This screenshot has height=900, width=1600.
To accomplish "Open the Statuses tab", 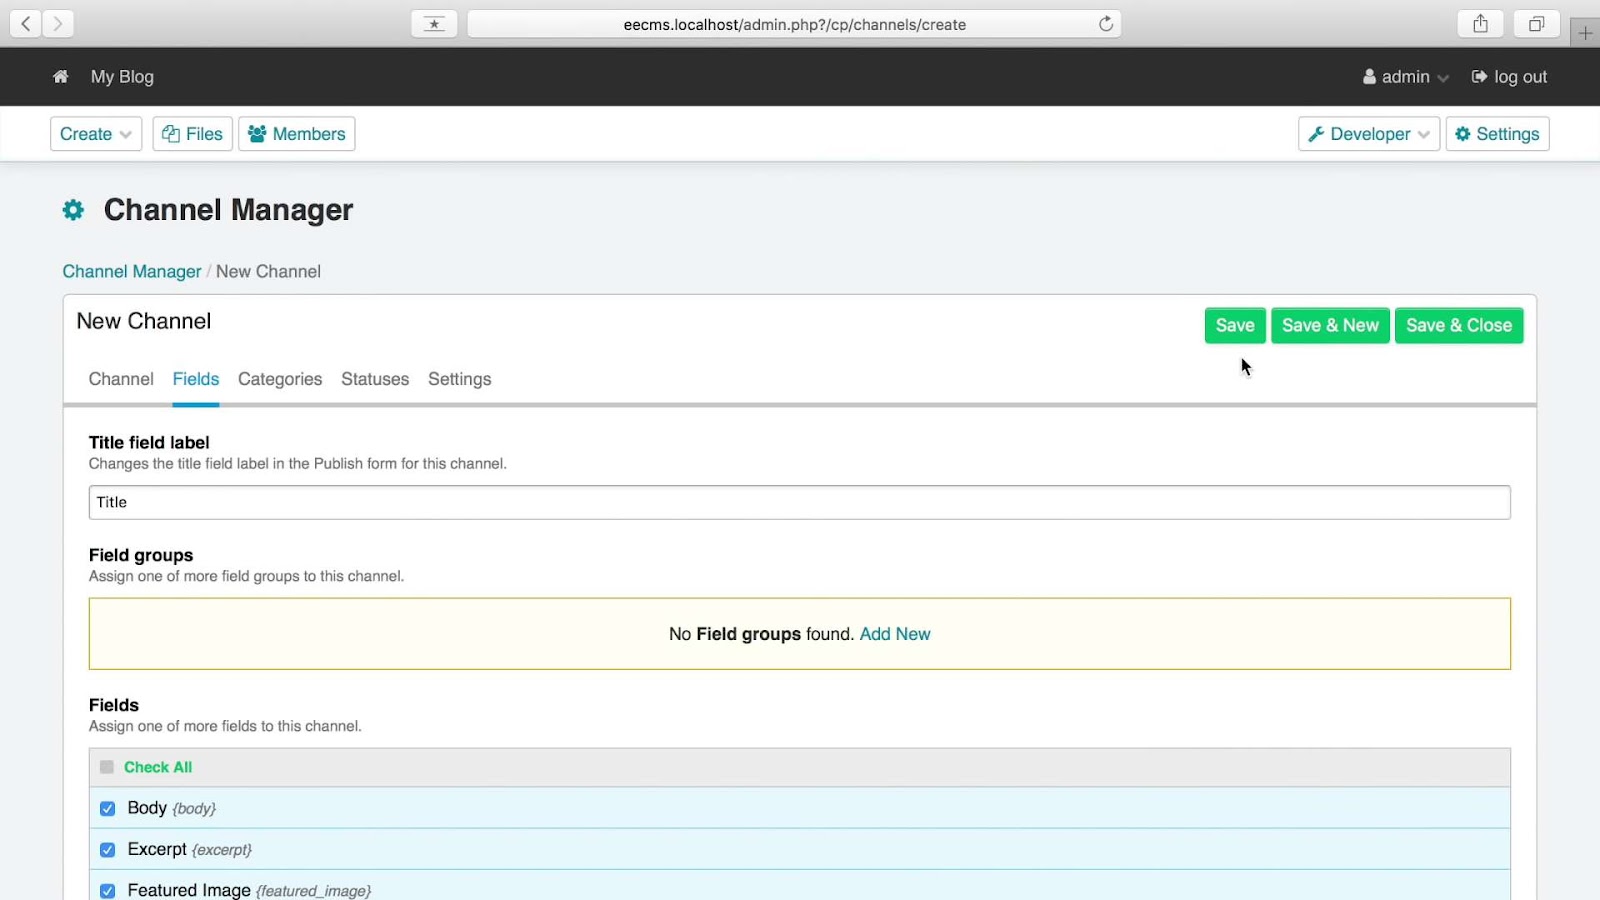I will (375, 379).
